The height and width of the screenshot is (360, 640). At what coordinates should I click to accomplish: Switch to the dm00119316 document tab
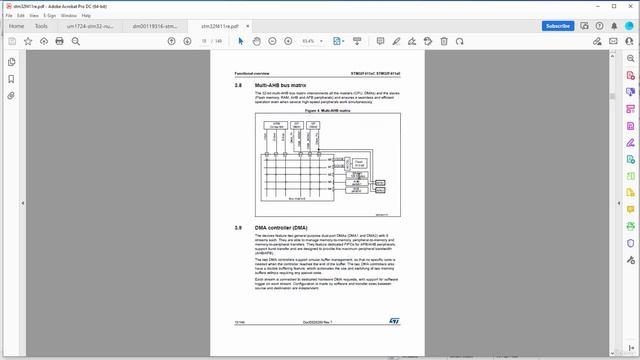click(155, 26)
